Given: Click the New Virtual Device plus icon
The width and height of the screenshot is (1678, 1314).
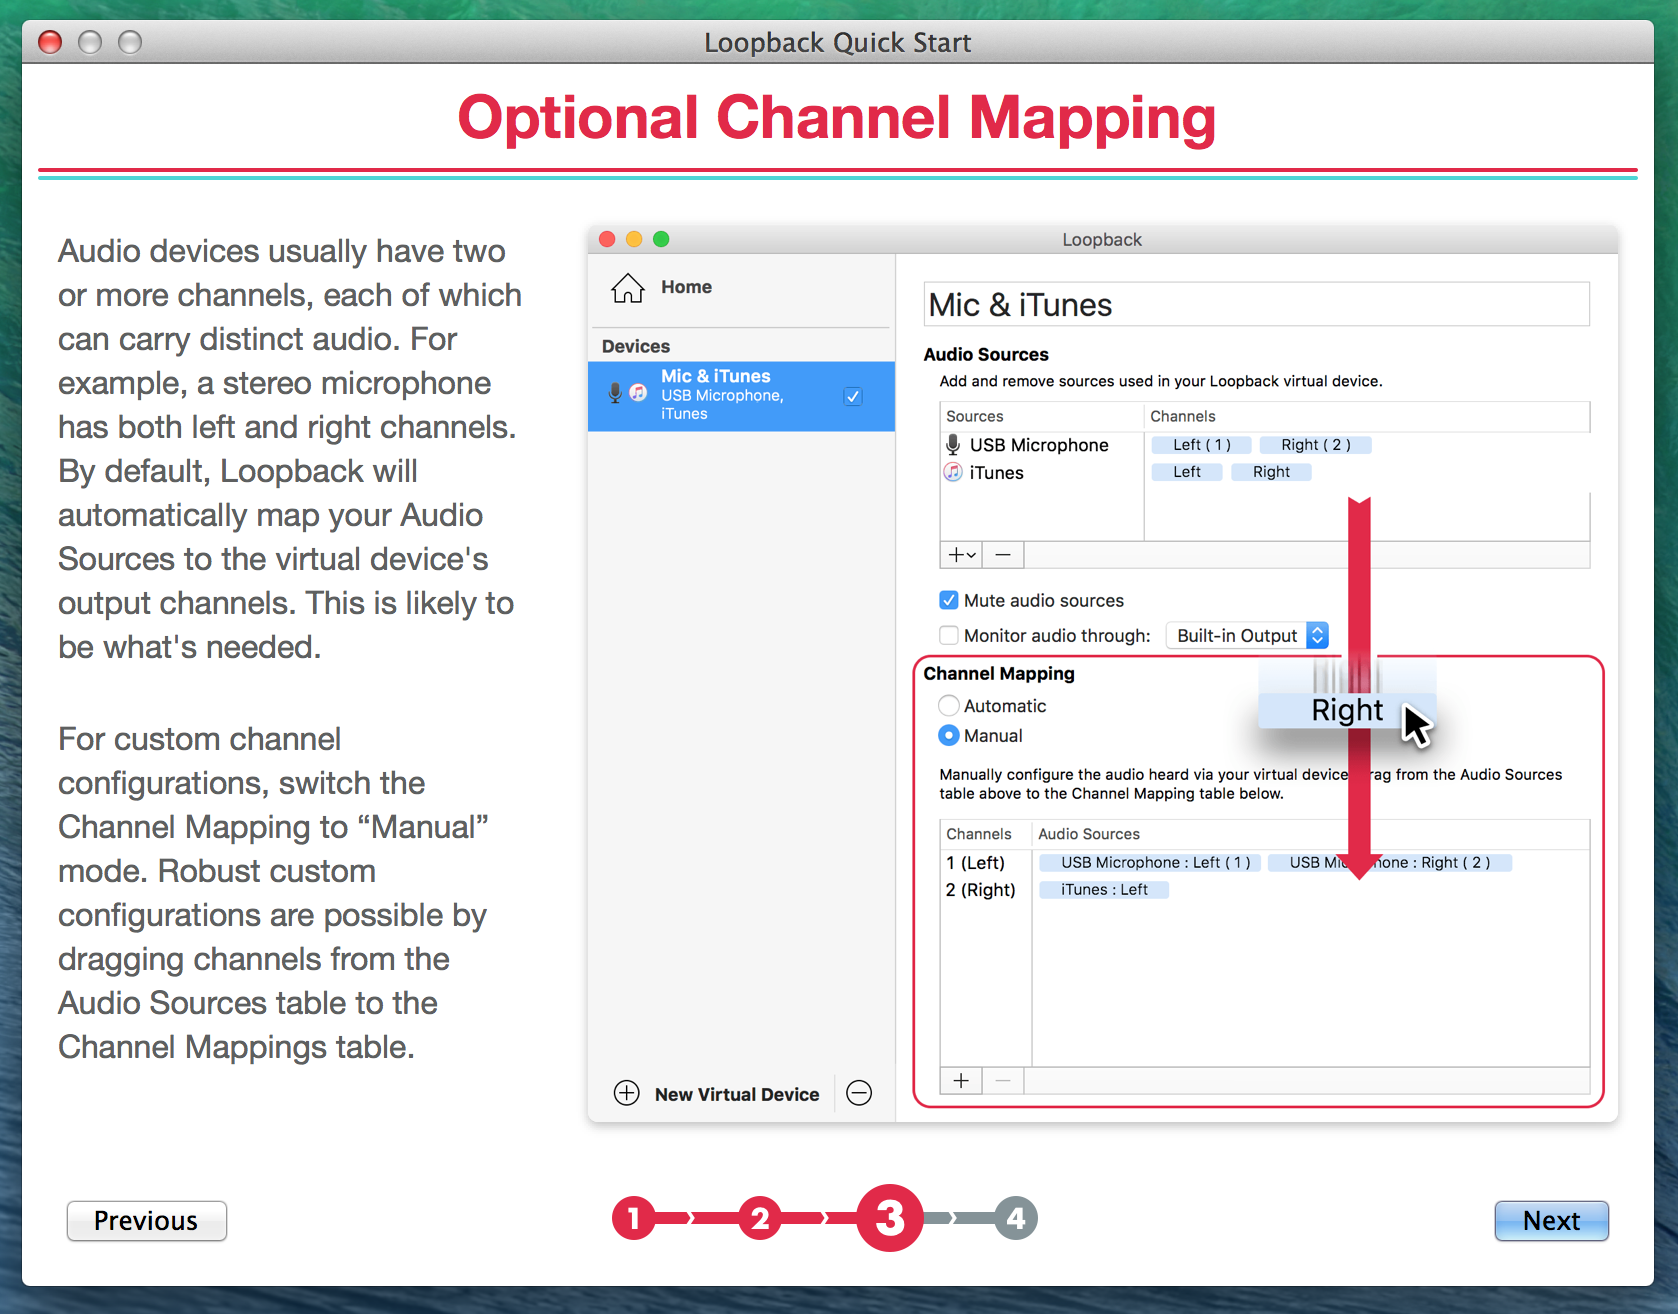Looking at the screenshot, I should pos(627,1093).
